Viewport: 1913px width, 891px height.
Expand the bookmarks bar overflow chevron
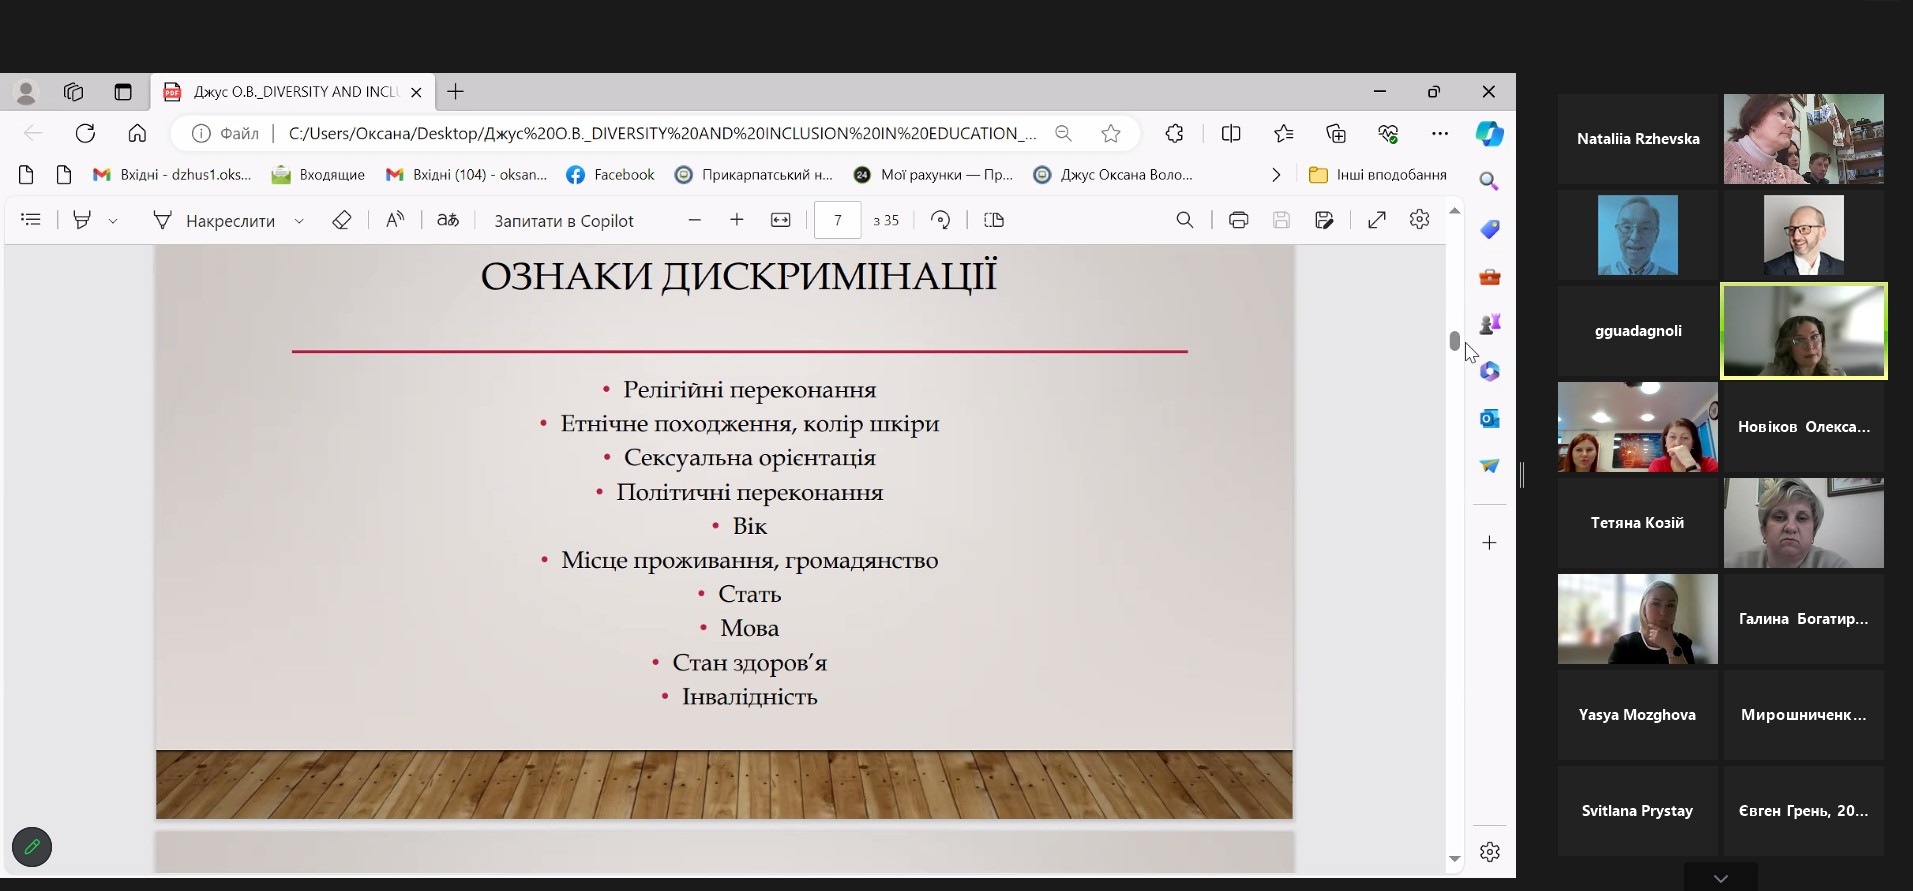pyautogui.click(x=1275, y=175)
